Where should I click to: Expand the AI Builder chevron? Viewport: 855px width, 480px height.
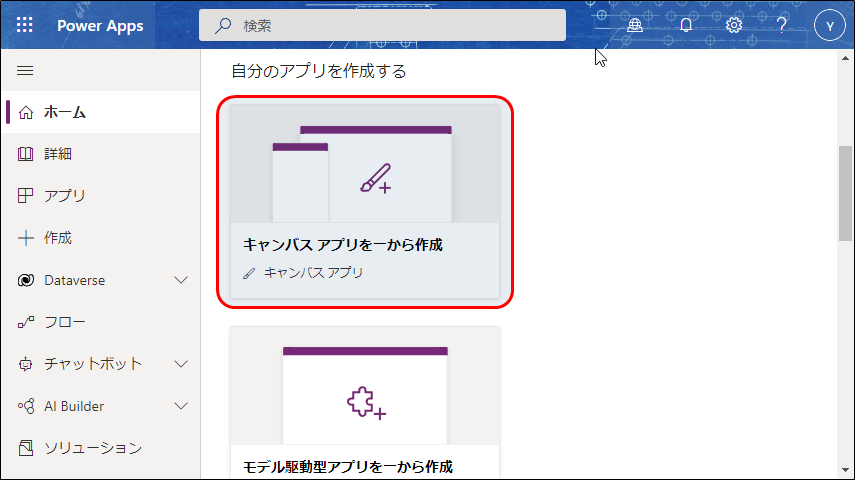click(x=181, y=406)
